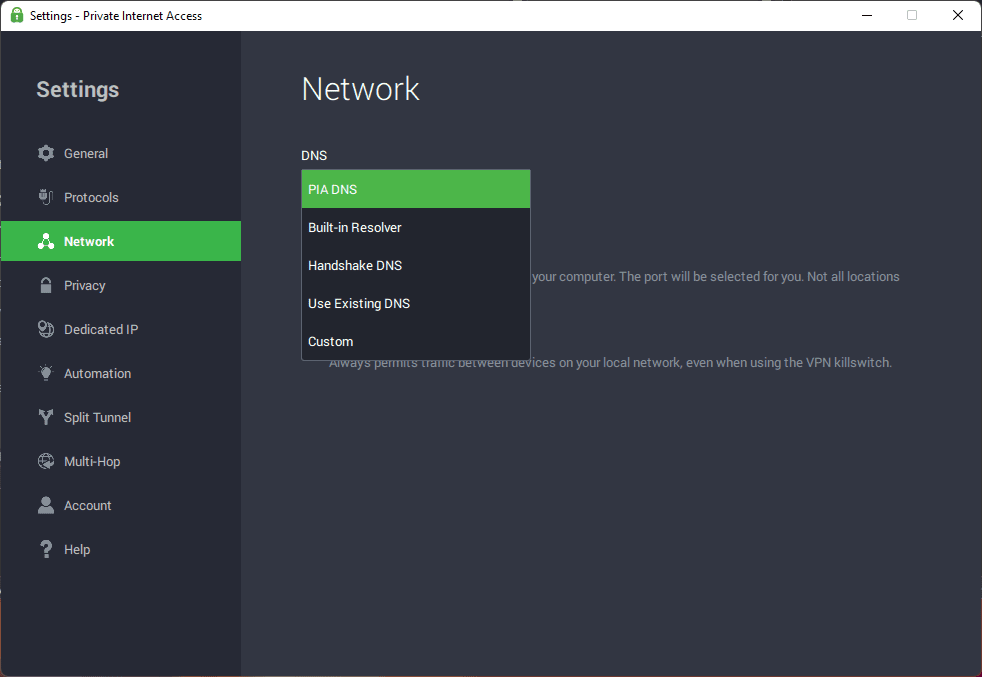982x677 pixels.
Task: Select Use Existing DNS option
Action: [415, 303]
